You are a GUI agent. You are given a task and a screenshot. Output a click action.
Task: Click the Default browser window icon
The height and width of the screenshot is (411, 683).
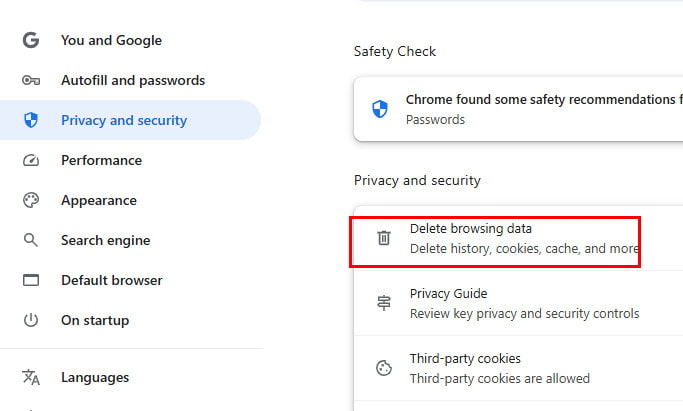(31, 280)
